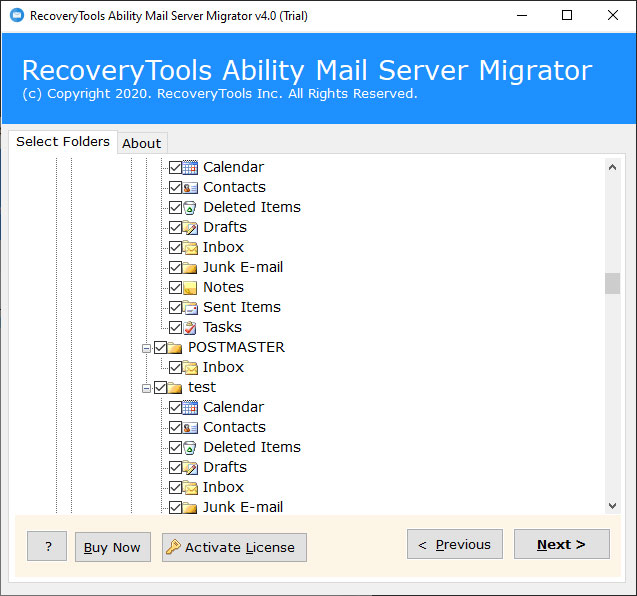Uncheck the Contacts checkbox above POSTMASTER
Image resolution: width=637 pixels, height=596 pixels.
[x=176, y=187]
